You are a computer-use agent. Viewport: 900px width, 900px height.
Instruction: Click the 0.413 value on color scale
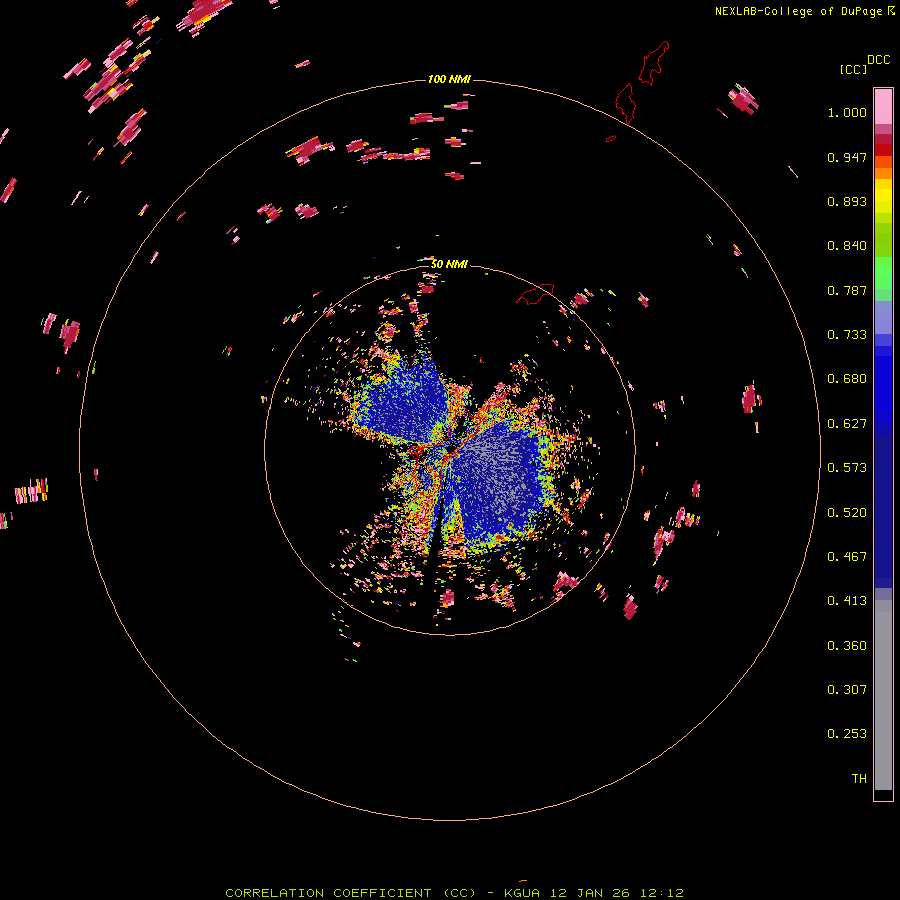tap(847, 601)
